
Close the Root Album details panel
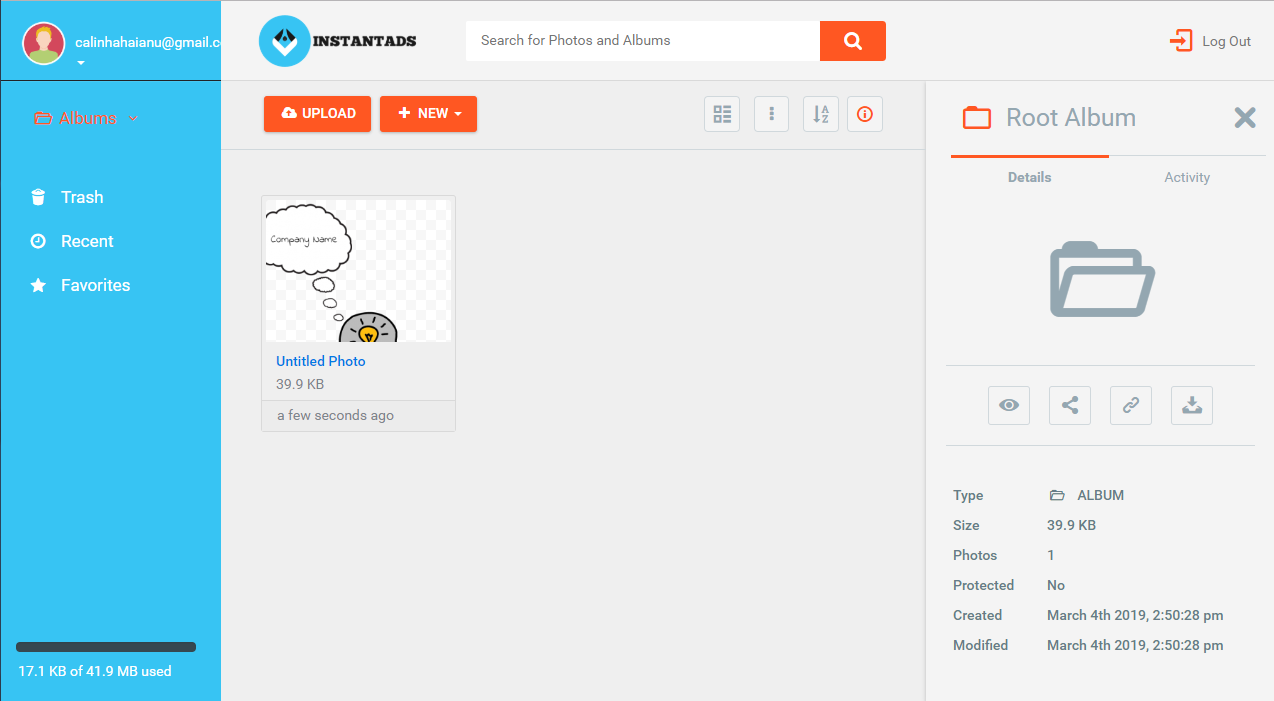1245,118
